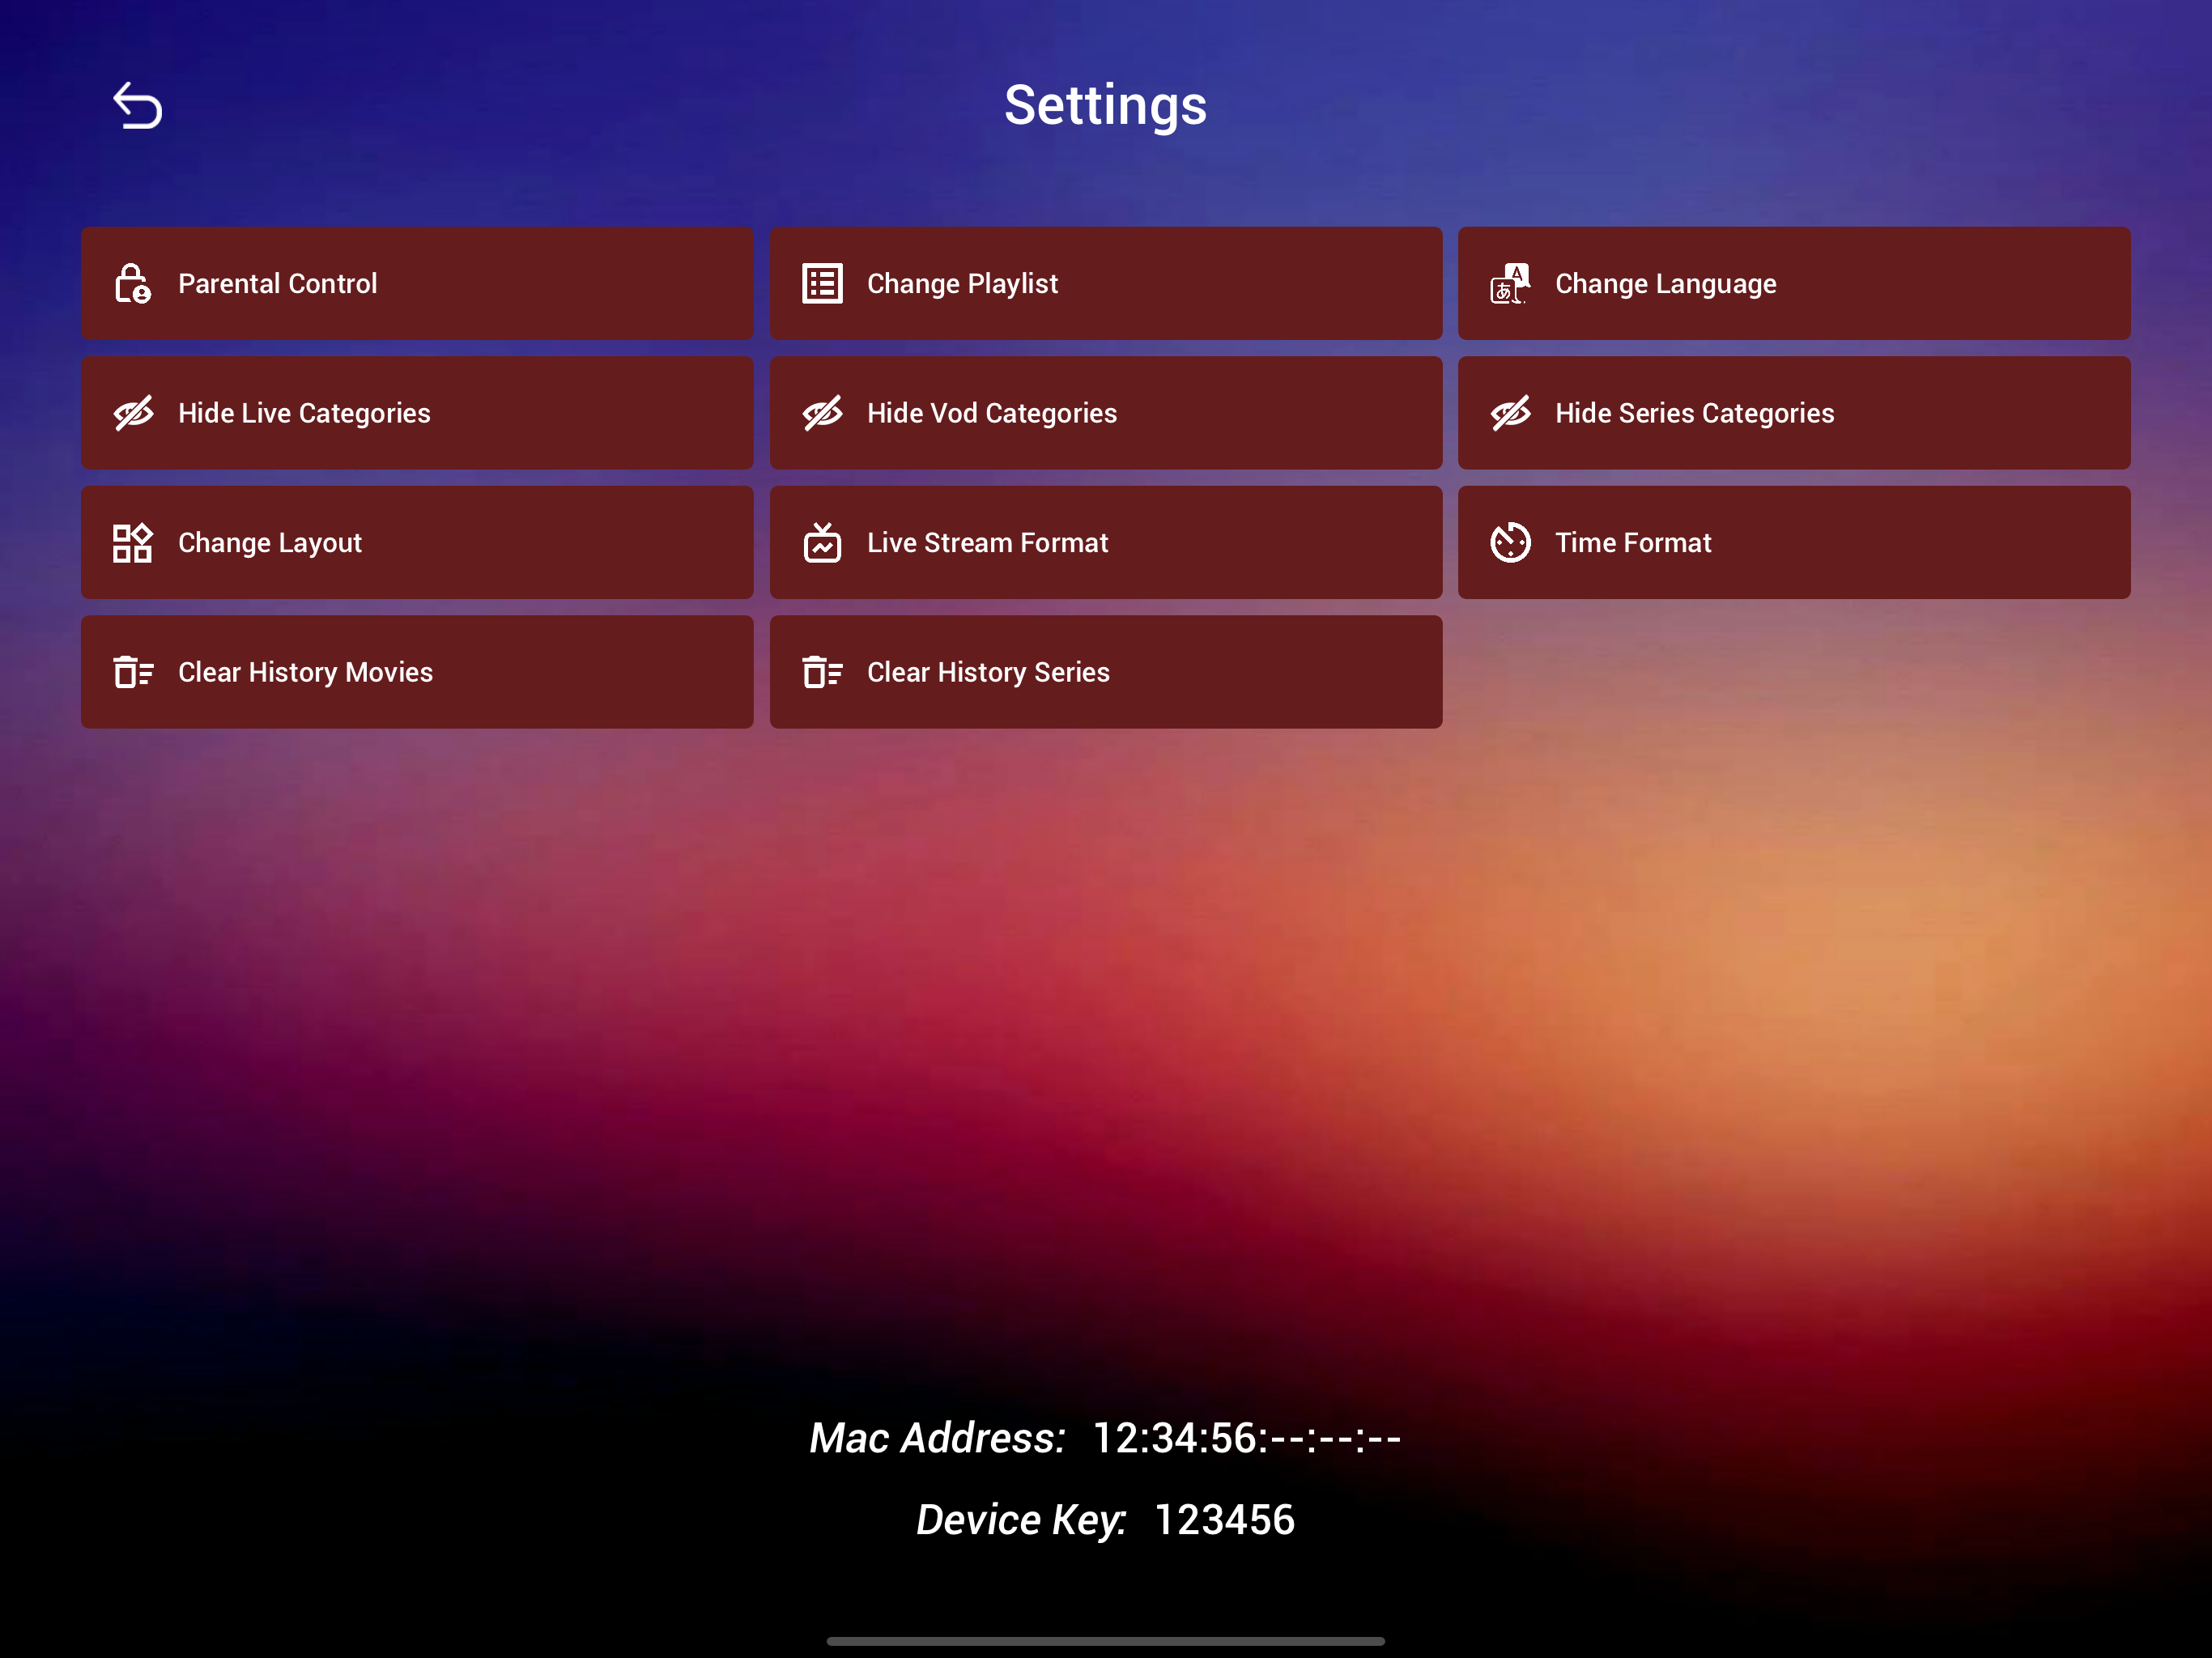Click the Device Key value 123456
The width and height of the screenshot is (2212, 1658).
pos(1224,1520)
